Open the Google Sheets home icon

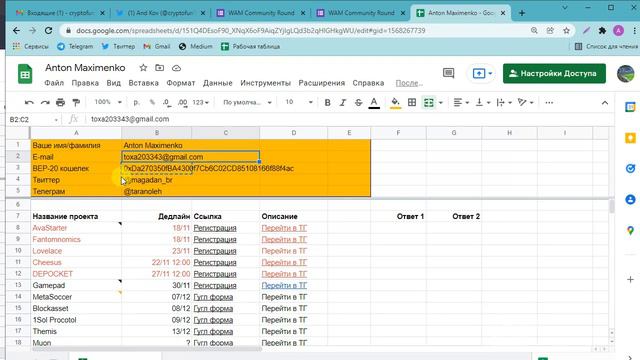tap(25, 74)
